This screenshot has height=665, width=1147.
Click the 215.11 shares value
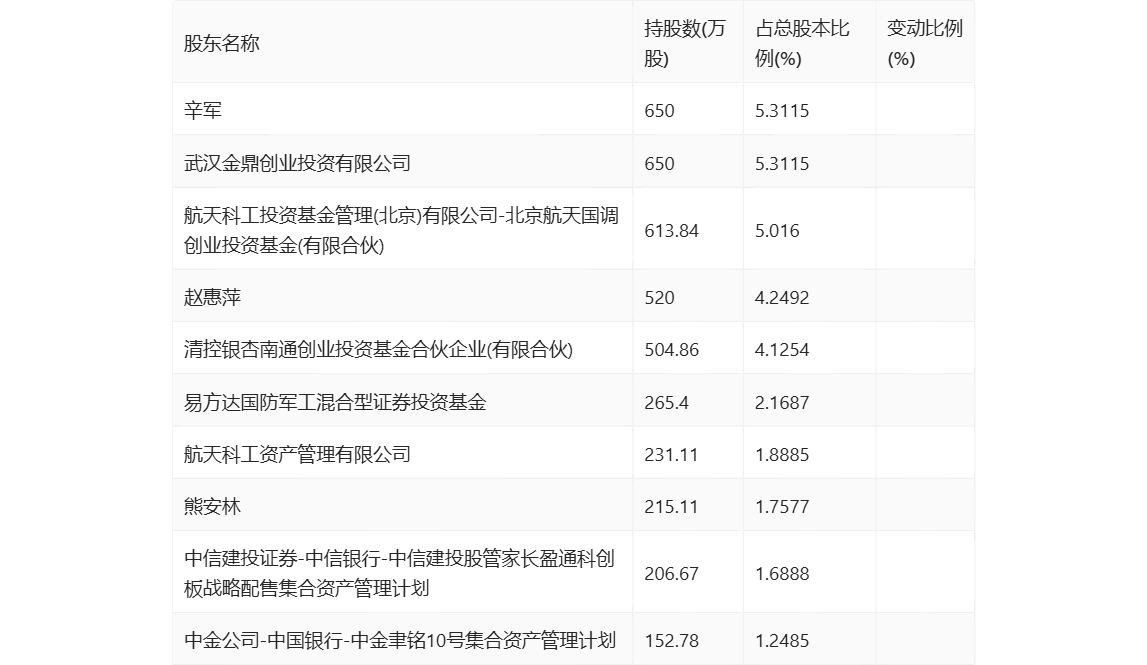671,506
